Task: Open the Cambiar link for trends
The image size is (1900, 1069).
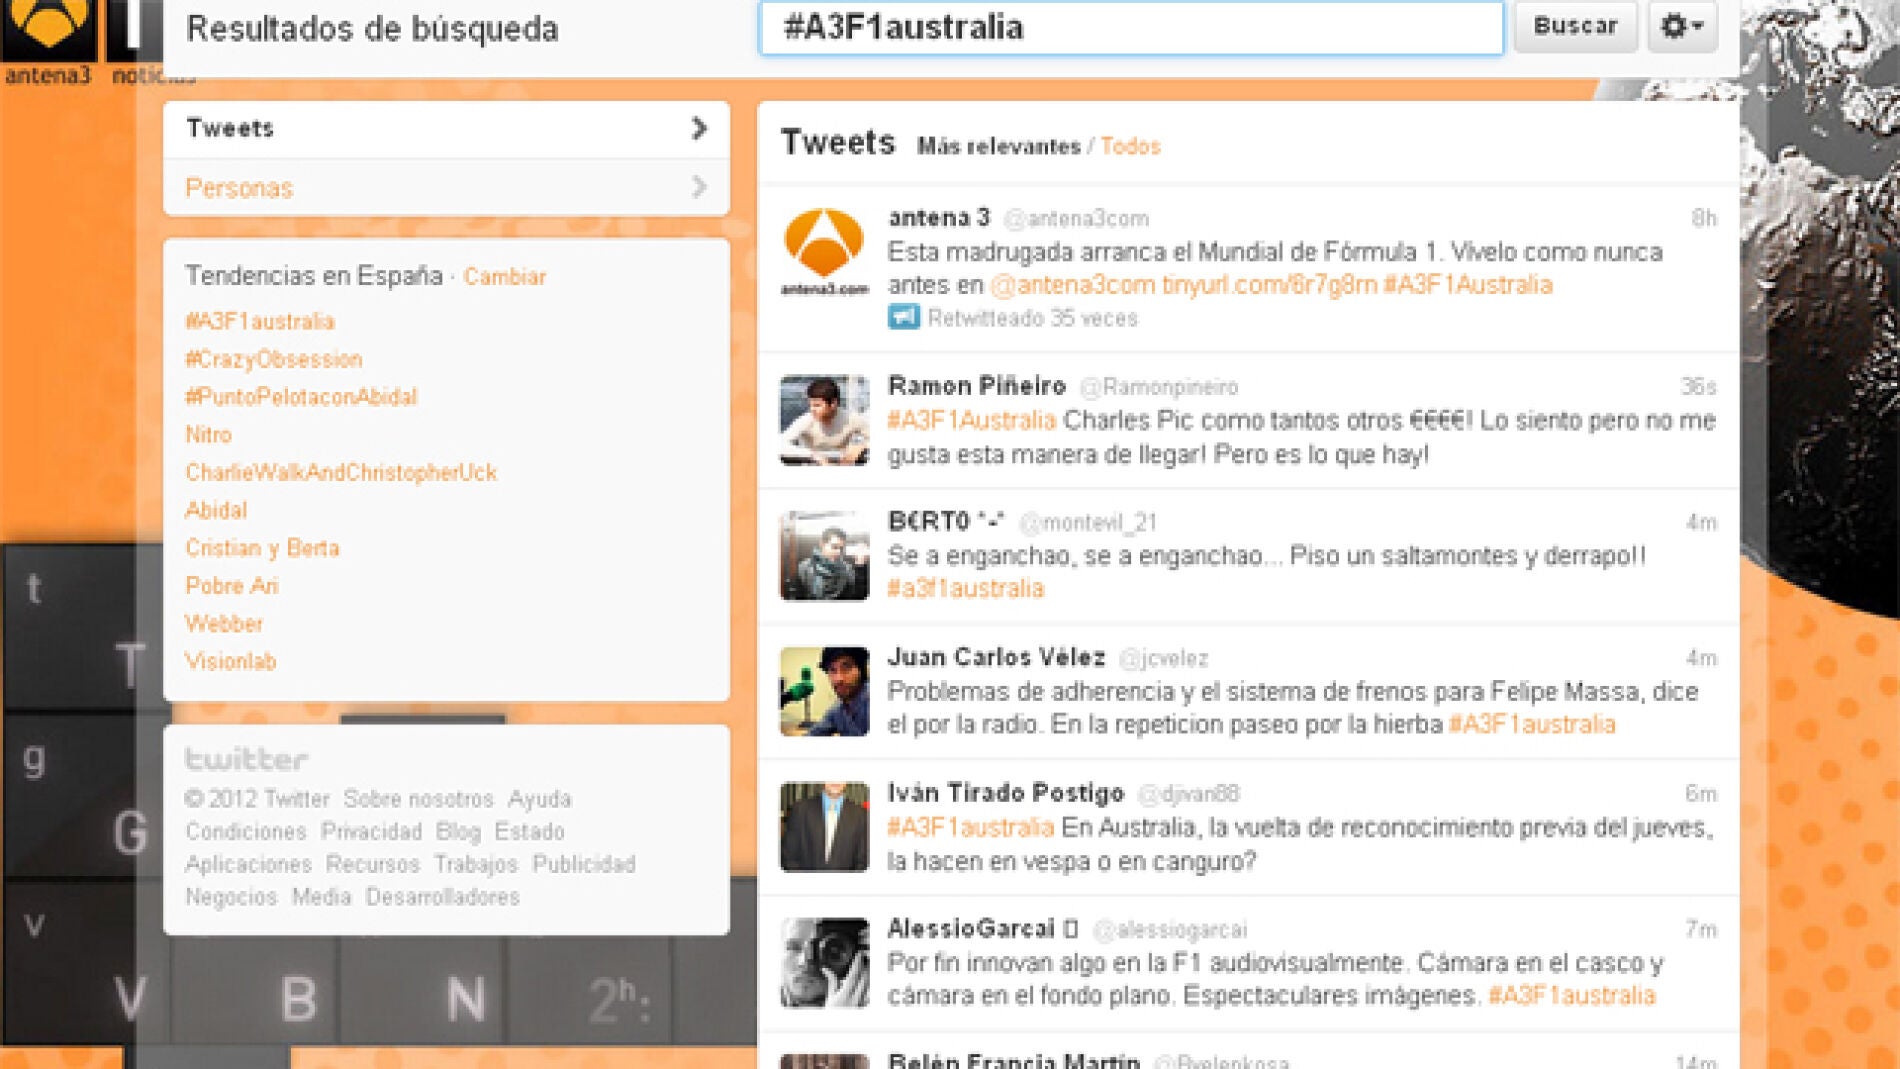Action: coord(504,277)
